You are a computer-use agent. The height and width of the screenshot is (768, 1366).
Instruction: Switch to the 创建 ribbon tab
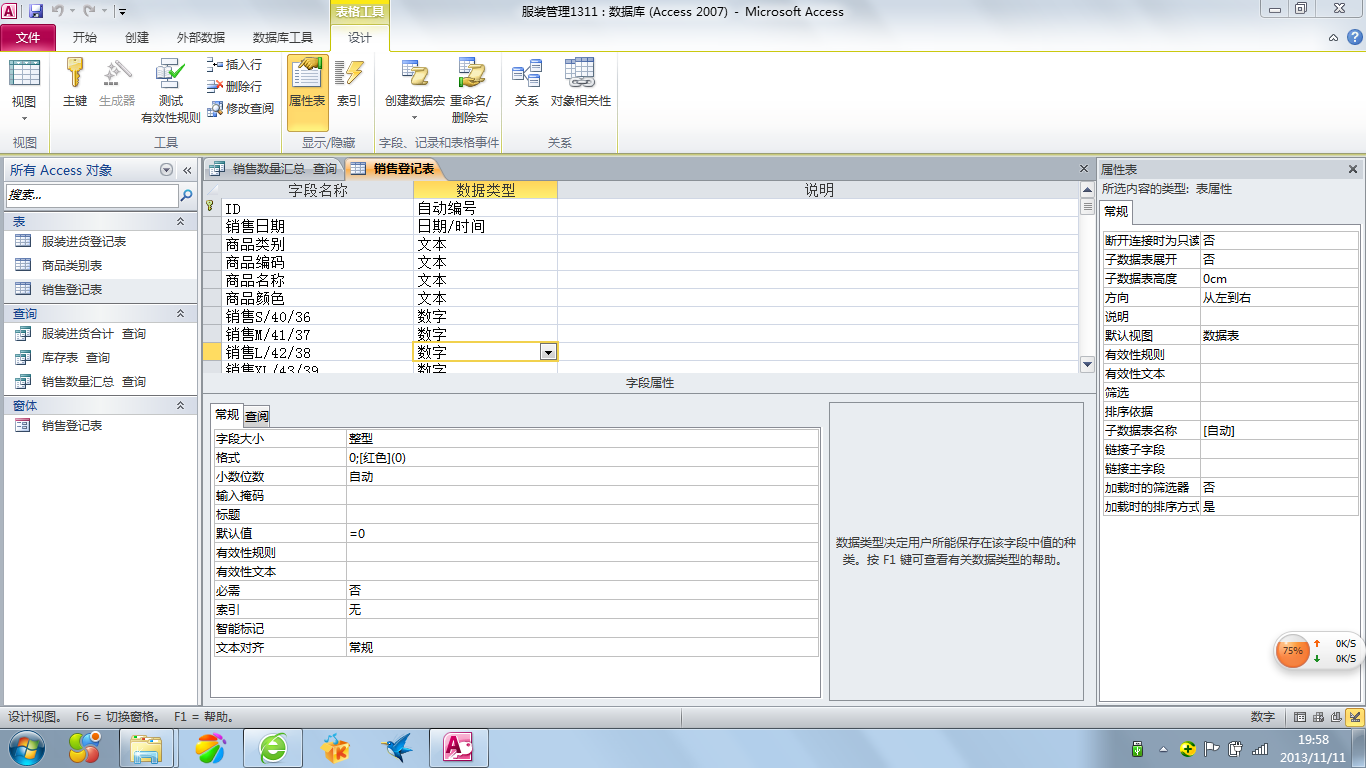137,38
